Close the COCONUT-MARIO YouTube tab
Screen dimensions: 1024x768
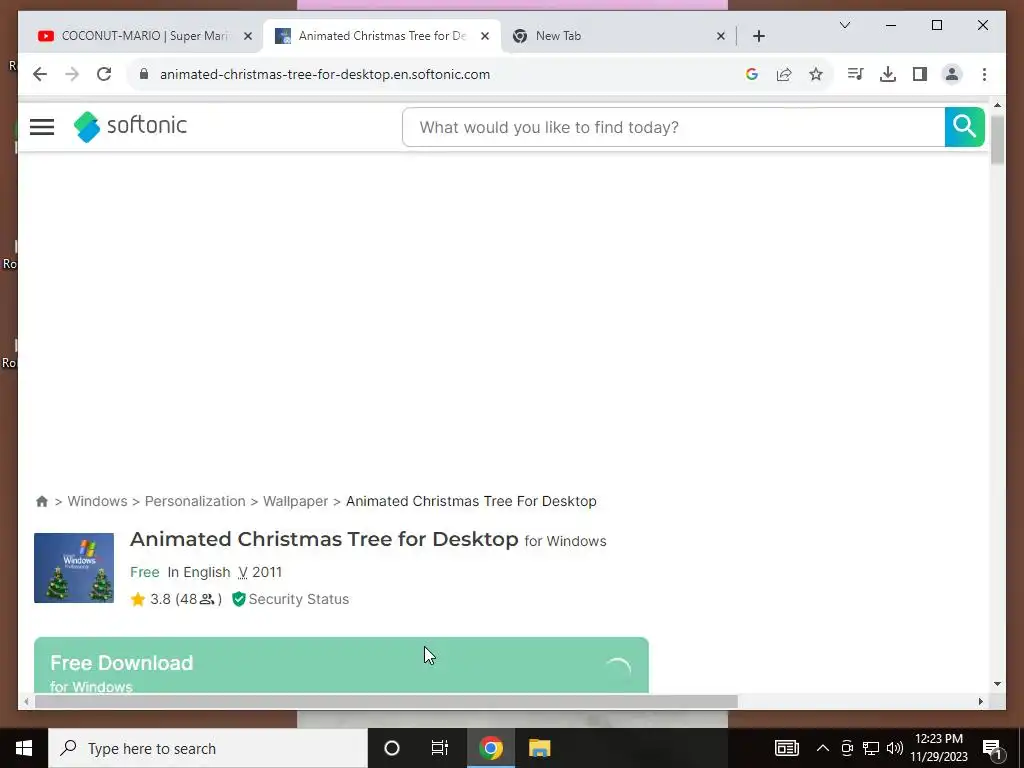pos(248,36)
